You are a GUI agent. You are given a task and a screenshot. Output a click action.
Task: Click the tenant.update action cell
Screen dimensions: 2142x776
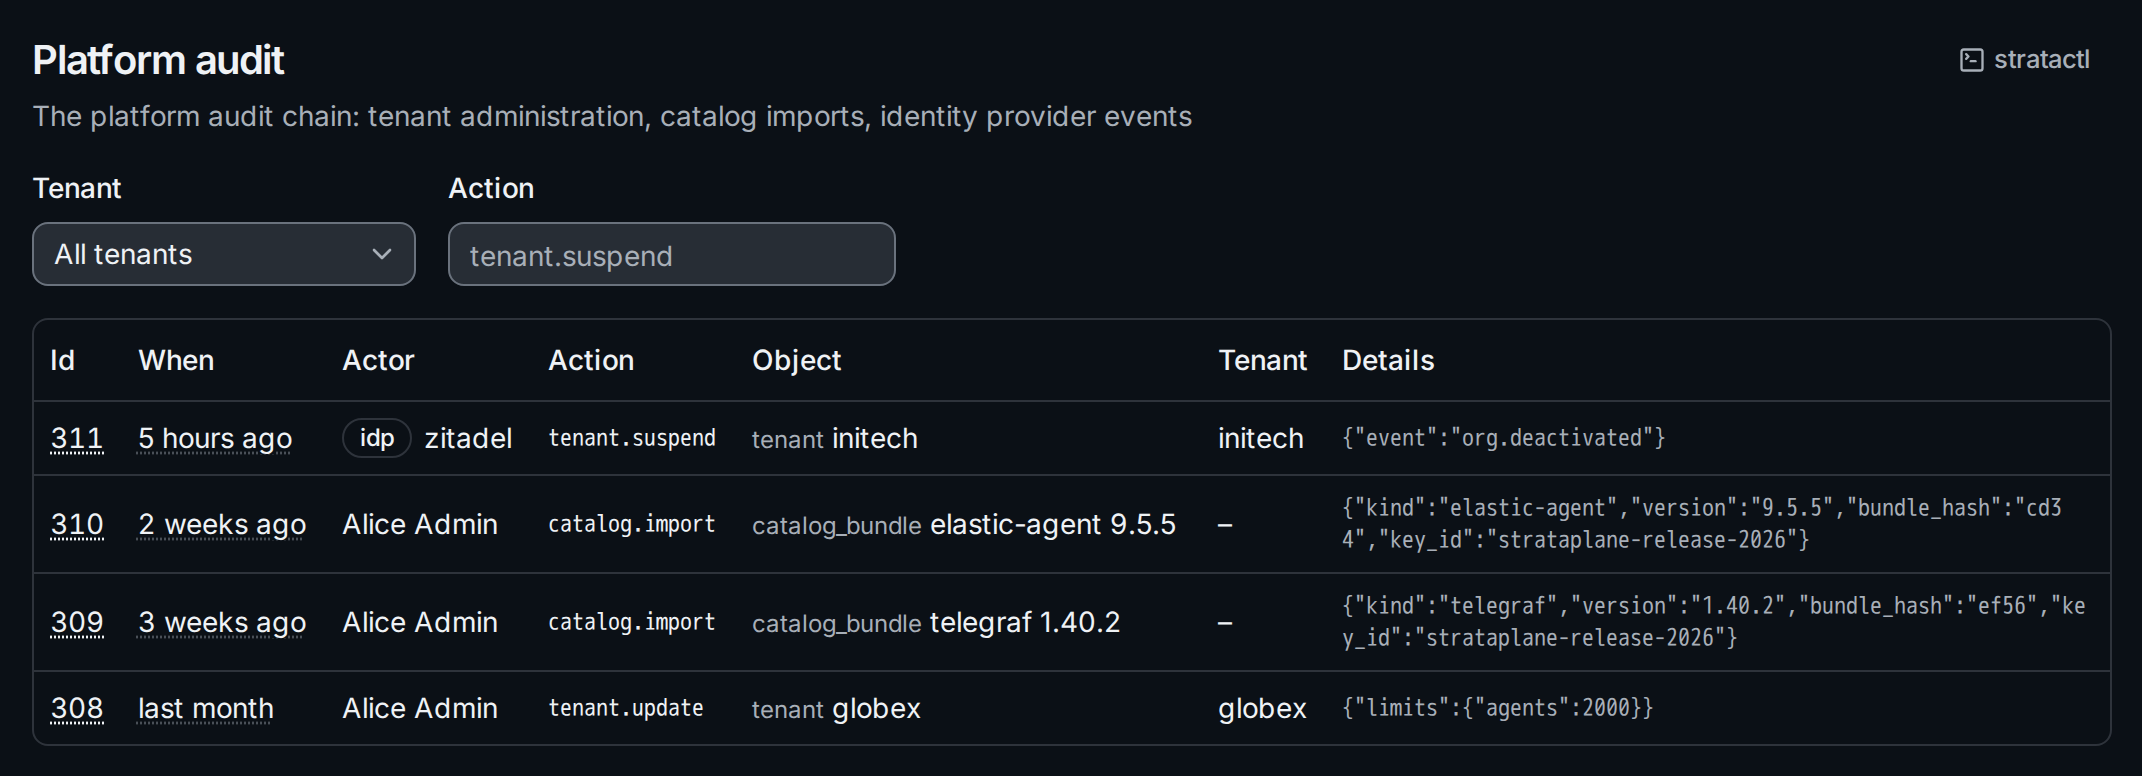(x=626, y=708)
